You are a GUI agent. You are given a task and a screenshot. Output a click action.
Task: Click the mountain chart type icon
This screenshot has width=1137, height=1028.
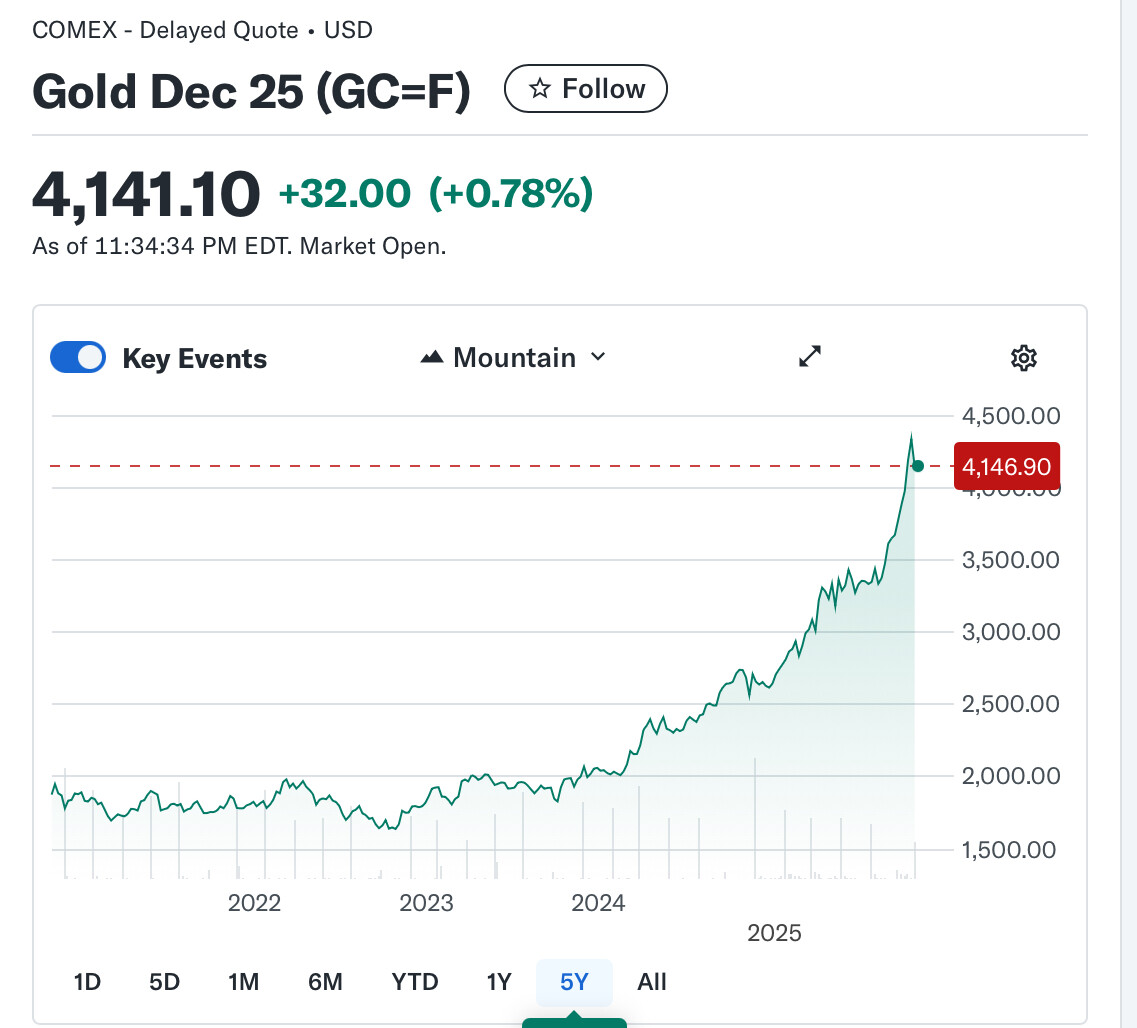(x=432, y=358)
